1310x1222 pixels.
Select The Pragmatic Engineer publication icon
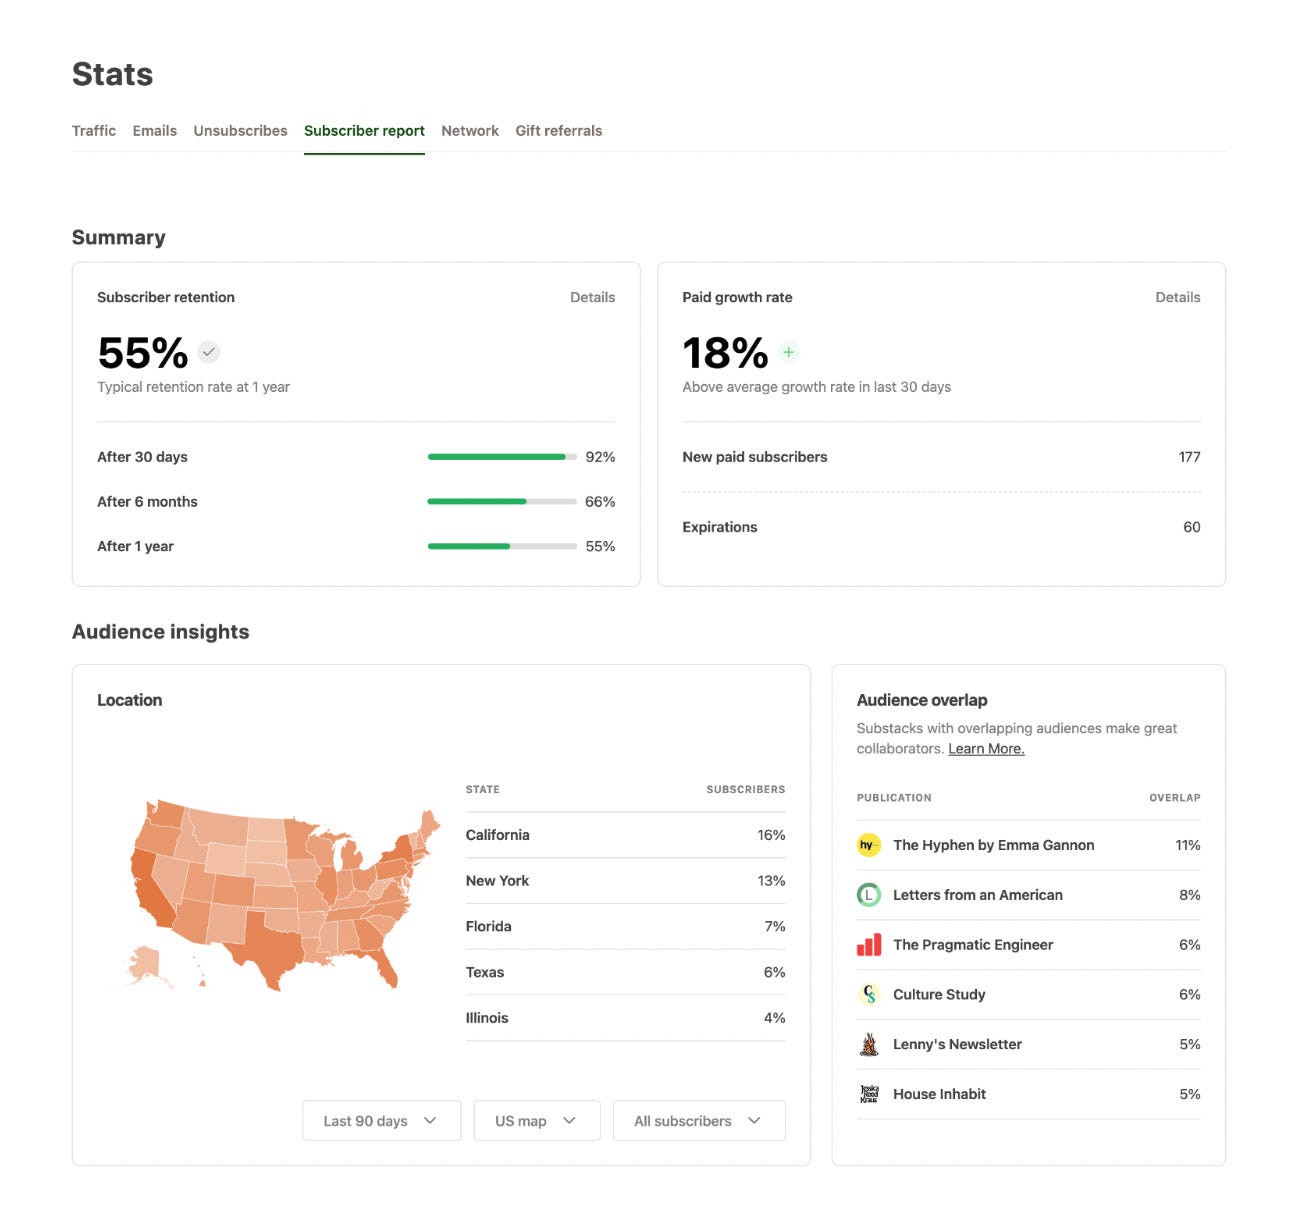[868, 944]
